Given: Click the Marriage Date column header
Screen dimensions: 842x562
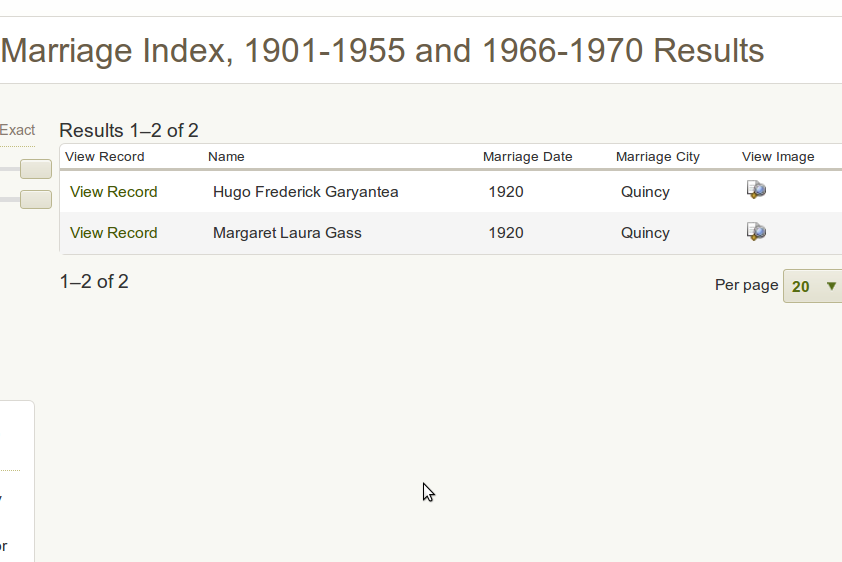Looking at the screenshot, I should (527, 157).
